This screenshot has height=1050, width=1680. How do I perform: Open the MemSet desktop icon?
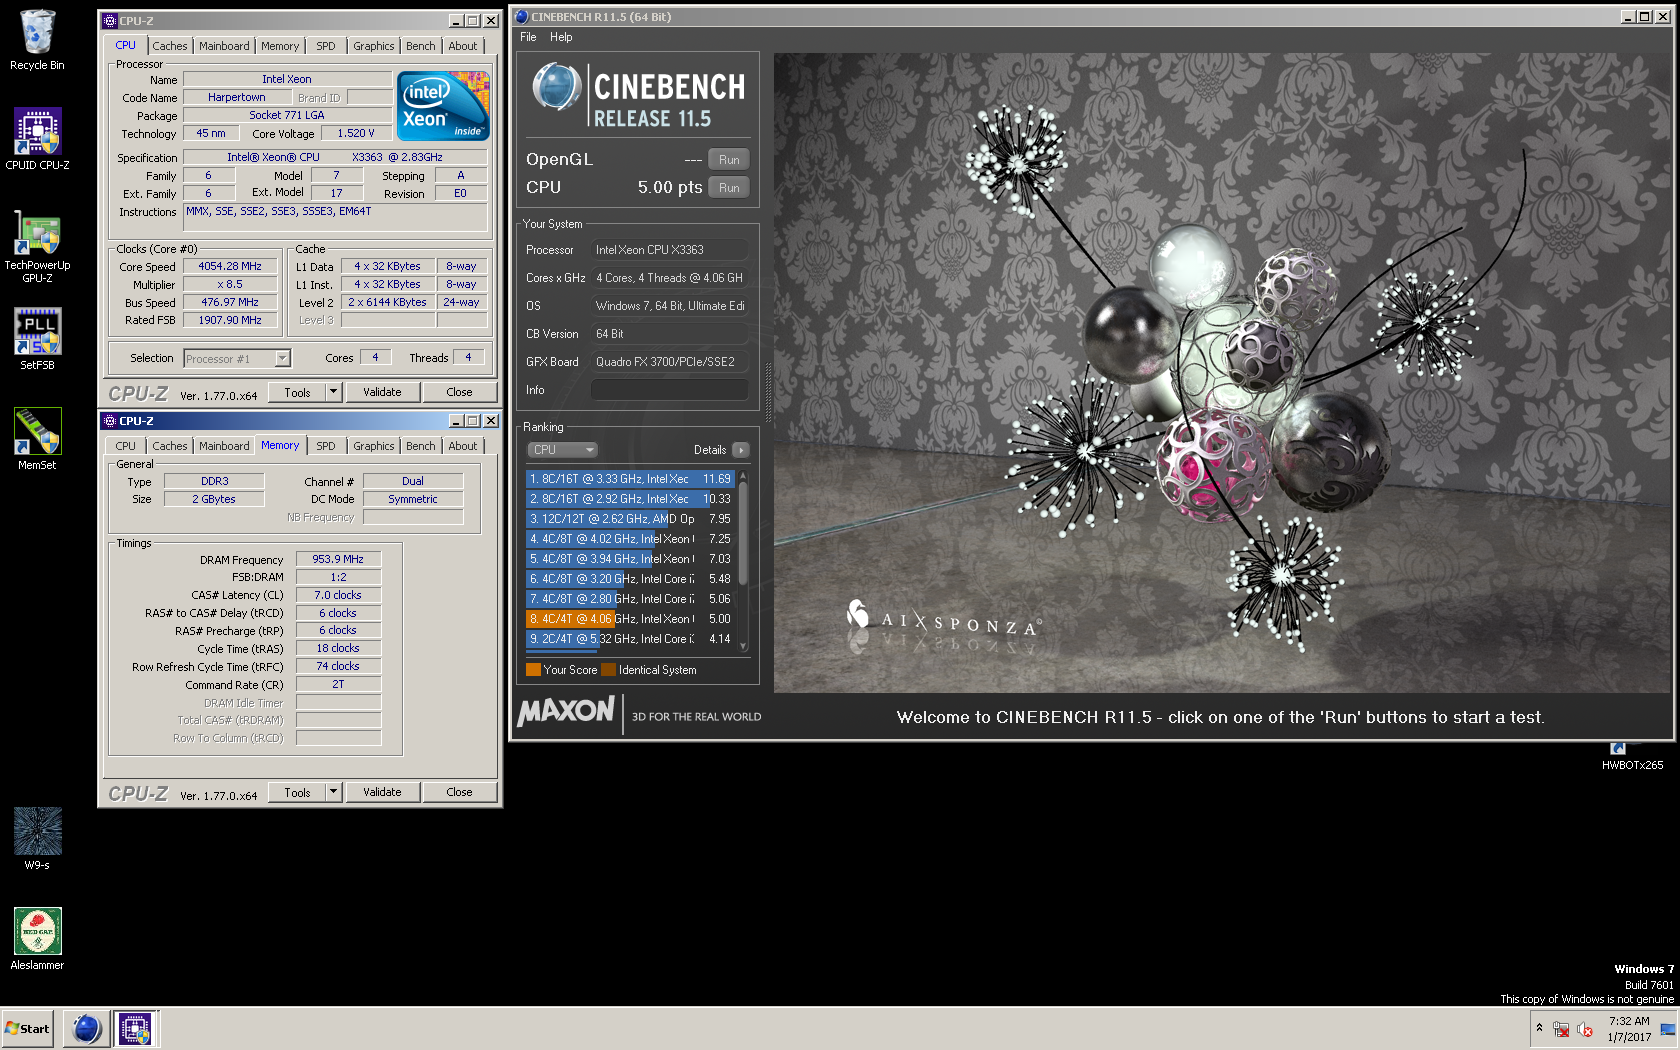(37, 439)
